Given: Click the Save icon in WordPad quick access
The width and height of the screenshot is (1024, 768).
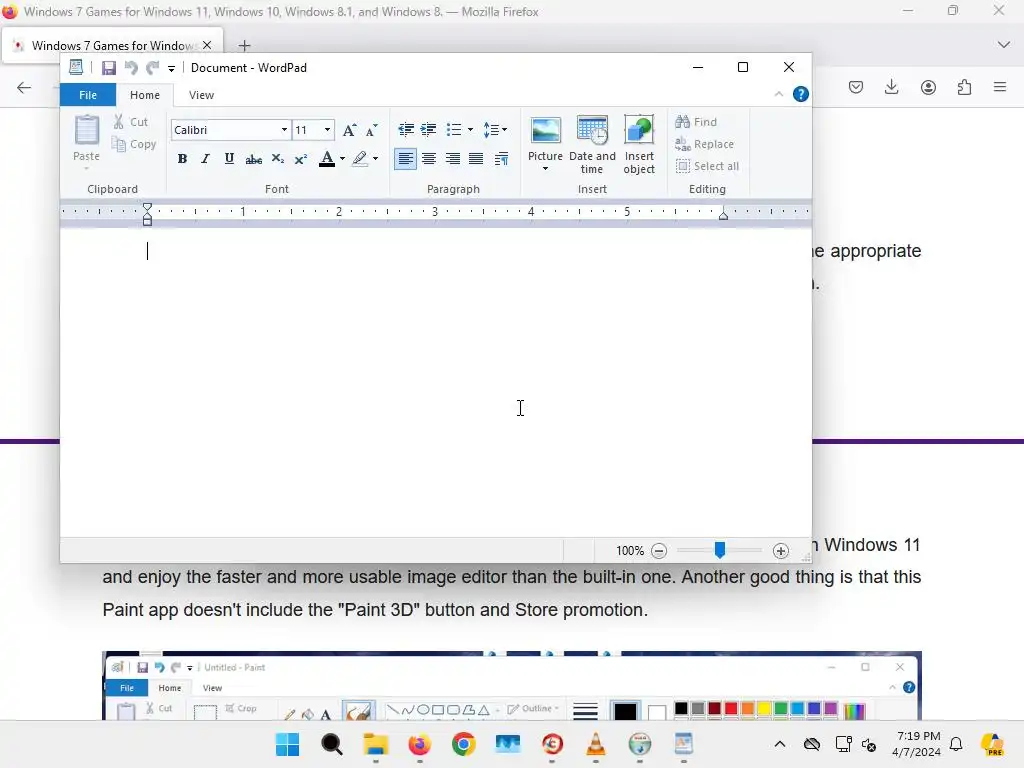Looking at the screenshot, I should pos(108,68).
